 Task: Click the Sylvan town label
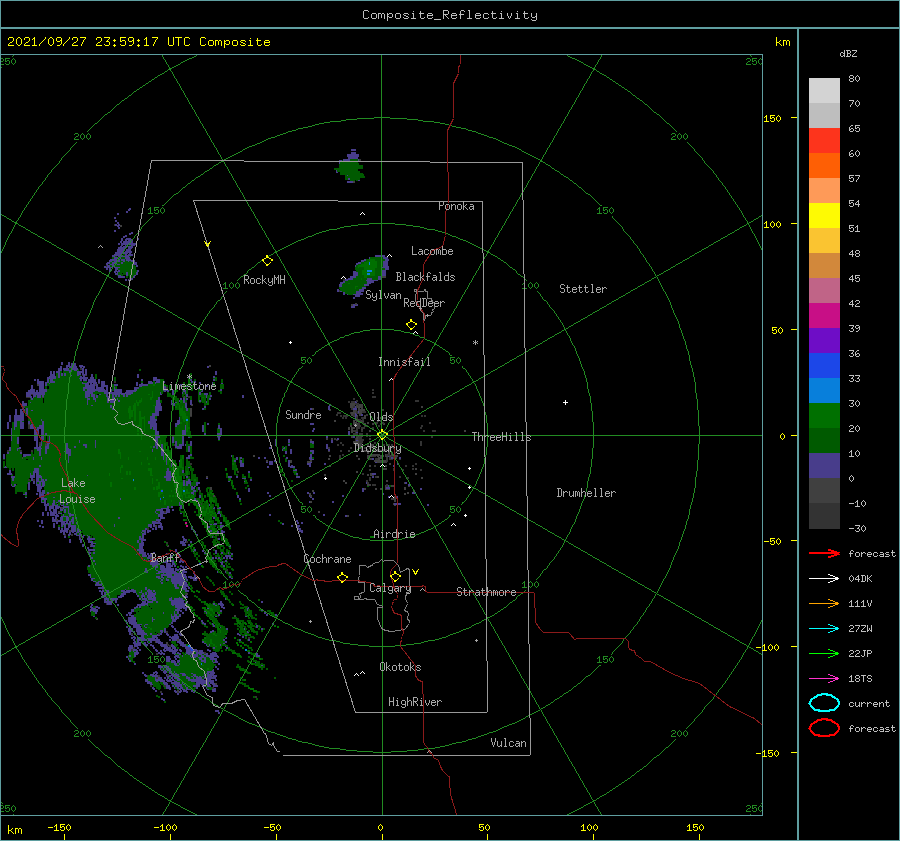click(383, 295)
